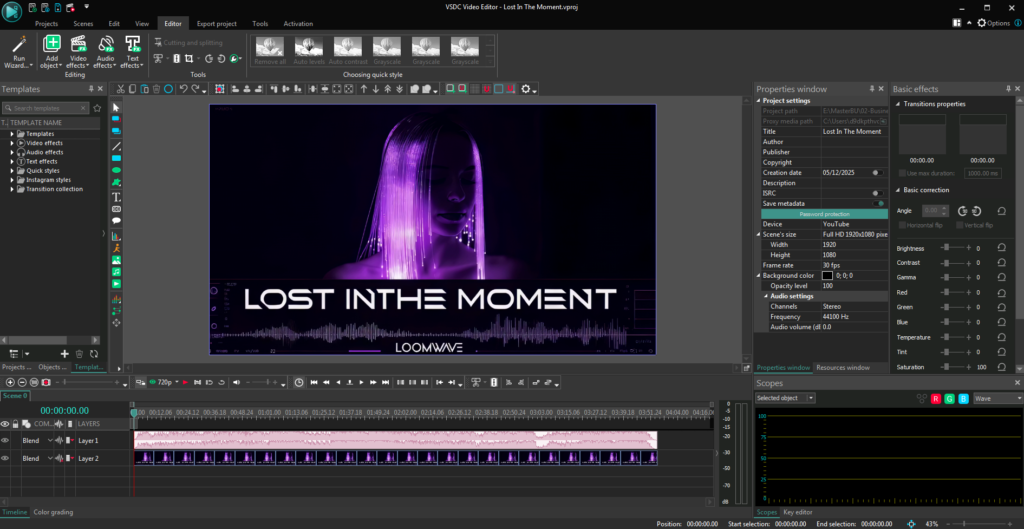The width and height of the screenshot is (1024, 529).
Task: Click the trash Delete icon in canvas toolbar
Action: 156,89
